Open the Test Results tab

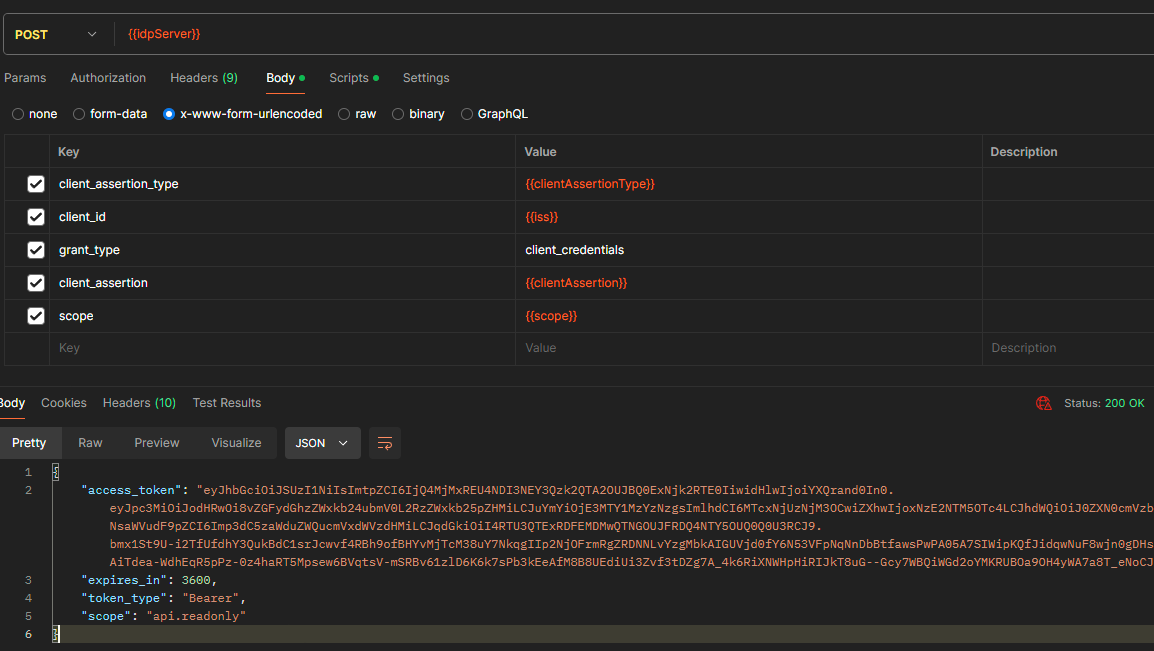[227, 403]
